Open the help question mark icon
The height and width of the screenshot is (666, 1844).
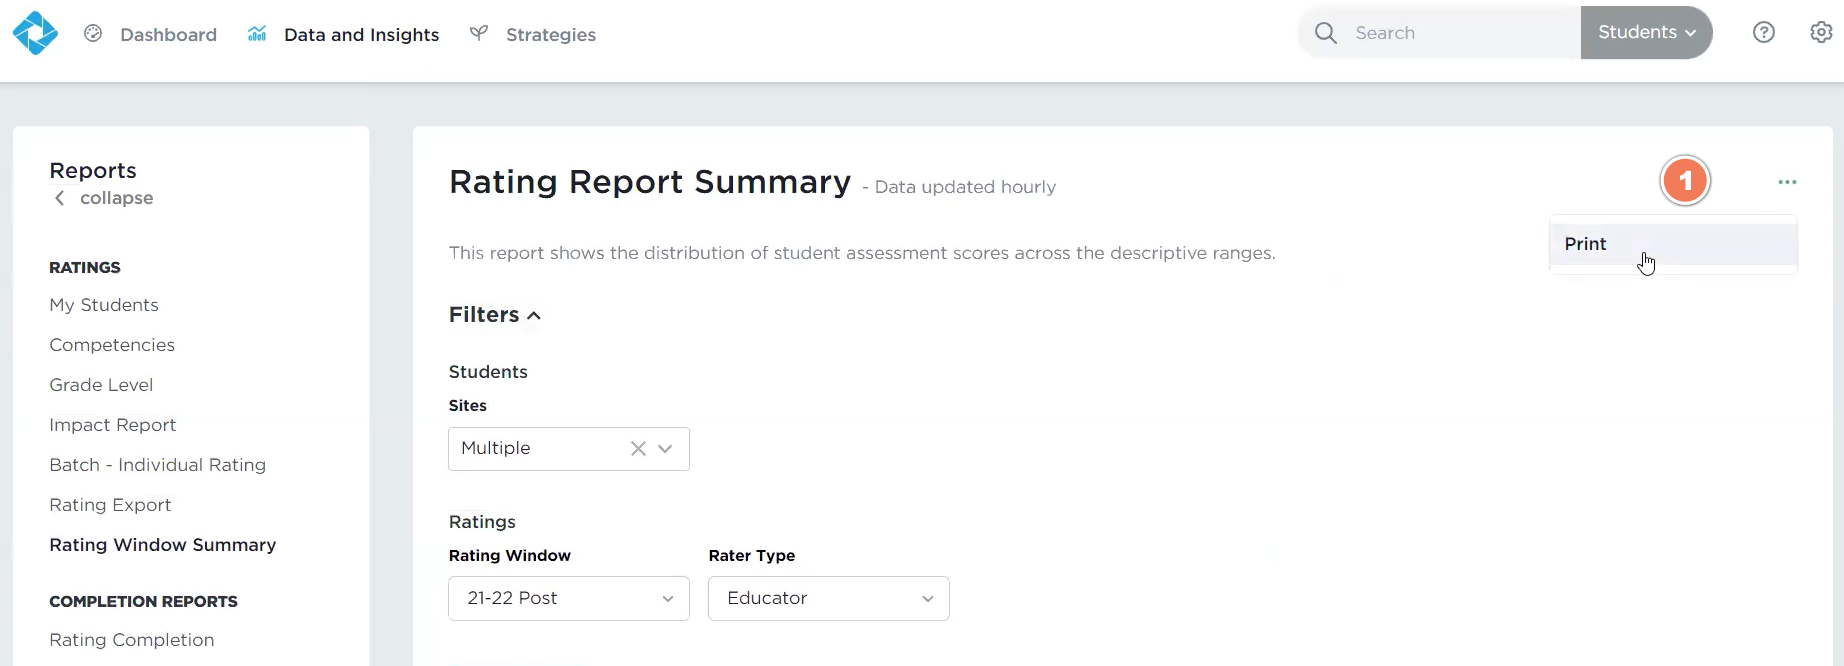(x=1764, y=33)
